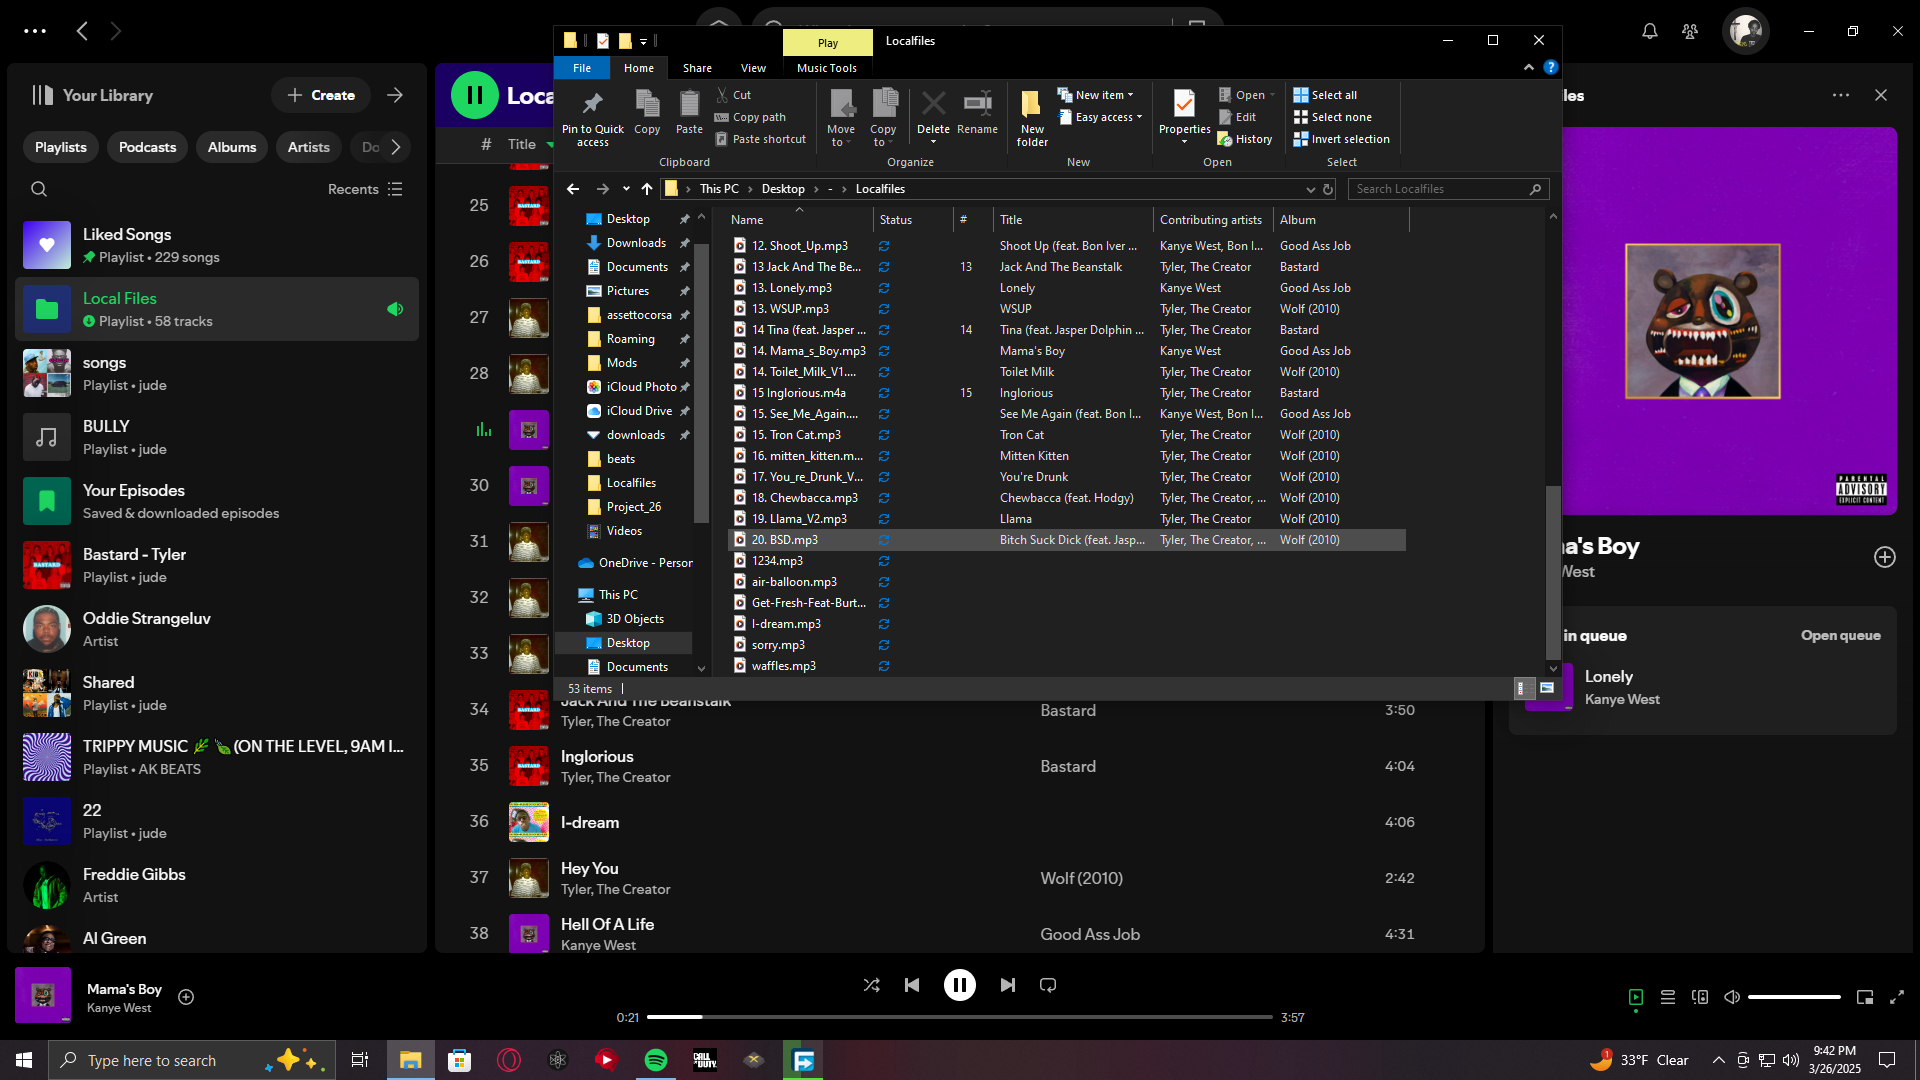Toggle shuffle in Spotify player
The height and width of the screenshot is (1080, 1920).
pos(871,985)
